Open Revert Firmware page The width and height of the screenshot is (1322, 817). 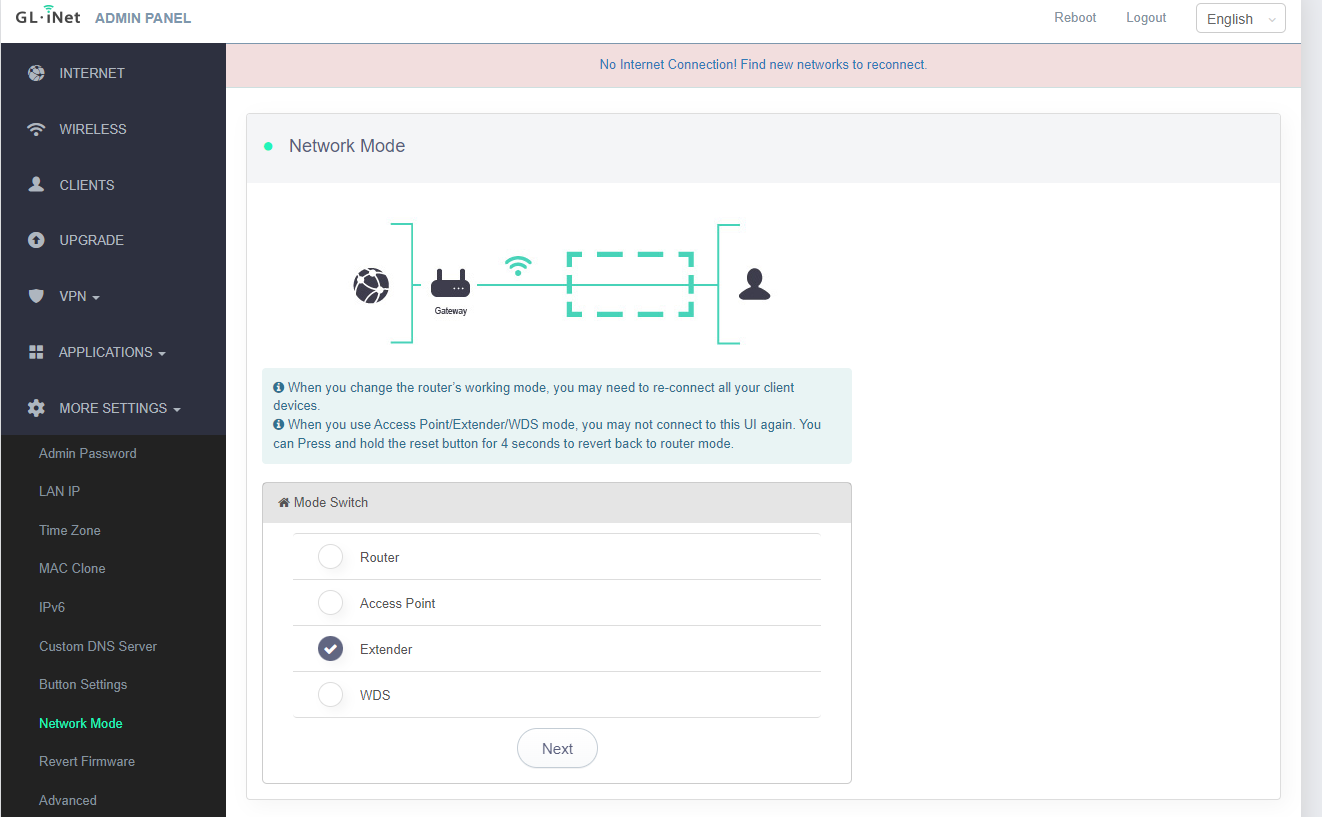[x=87, y=761]
